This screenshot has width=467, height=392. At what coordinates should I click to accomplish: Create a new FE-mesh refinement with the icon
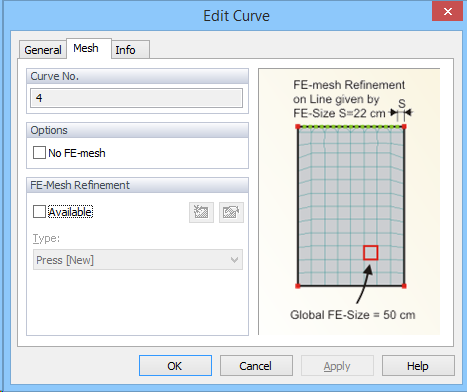(201, 212)
